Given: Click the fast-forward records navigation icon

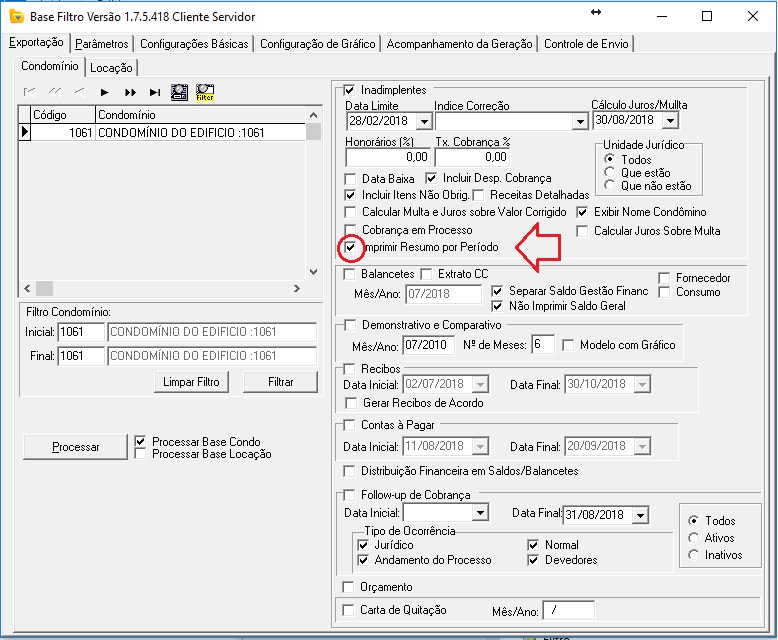Looking at the screenshot, I should [x=130, y=92].
